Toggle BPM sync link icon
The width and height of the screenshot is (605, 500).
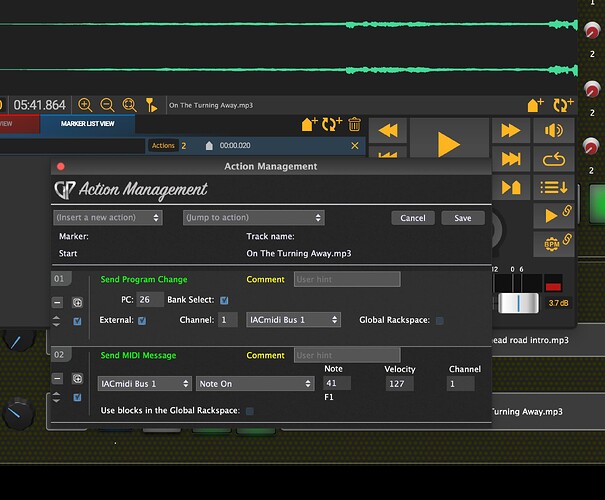tap(554, 243)
